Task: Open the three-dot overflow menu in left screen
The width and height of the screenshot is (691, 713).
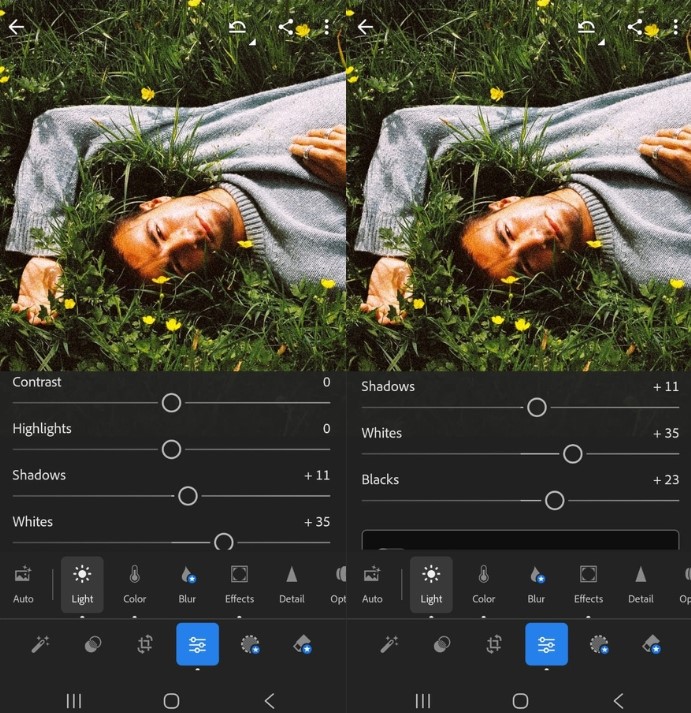Action: 327,27
